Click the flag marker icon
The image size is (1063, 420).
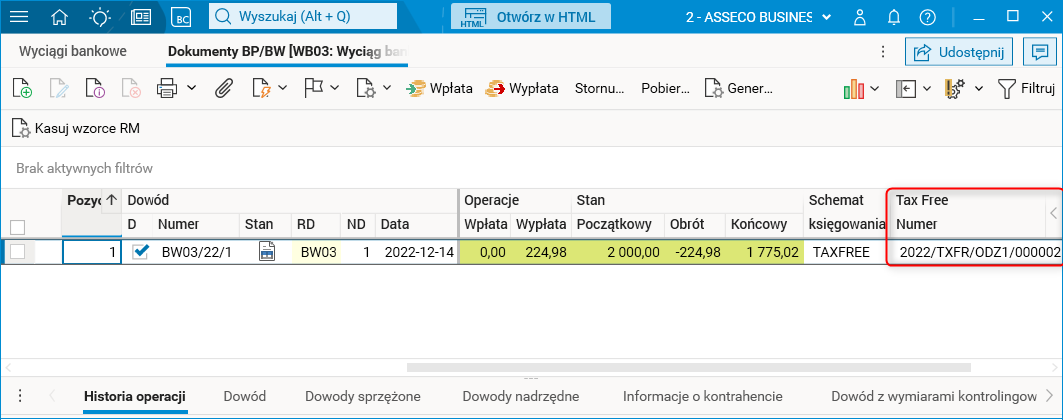tap(314, 88)
